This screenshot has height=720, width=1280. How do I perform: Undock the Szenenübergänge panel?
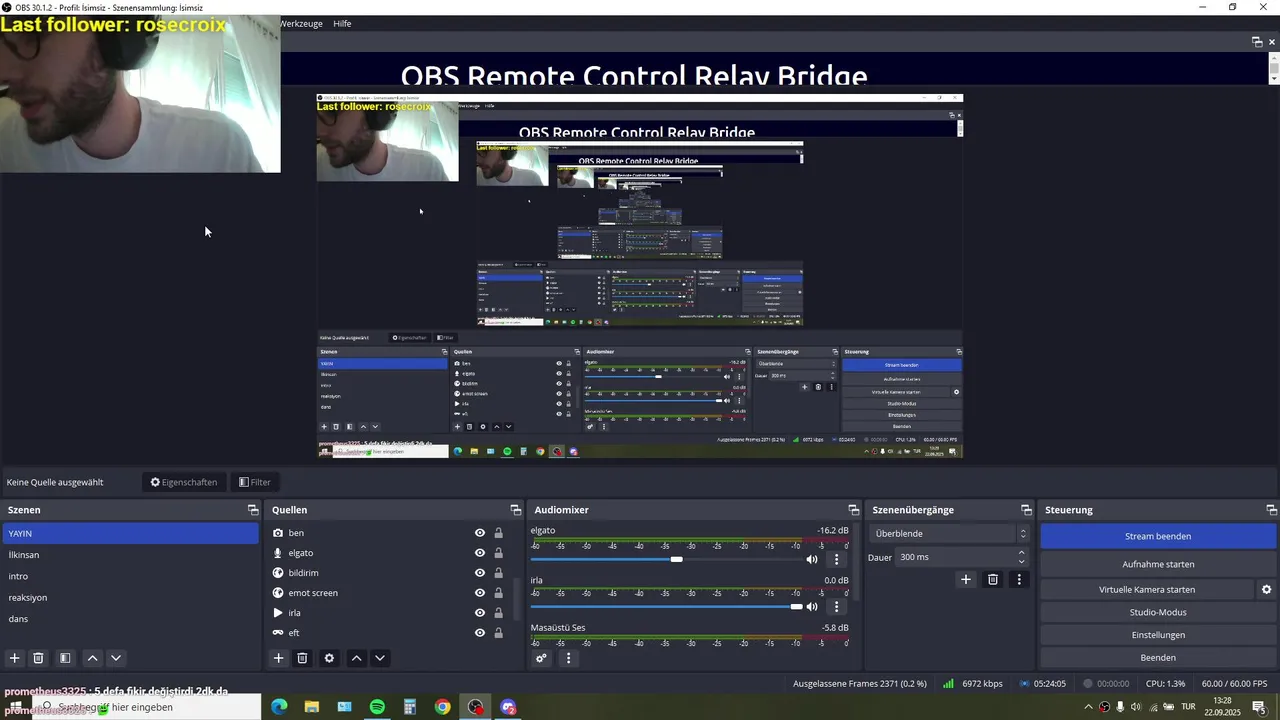tap(1026, 510)
